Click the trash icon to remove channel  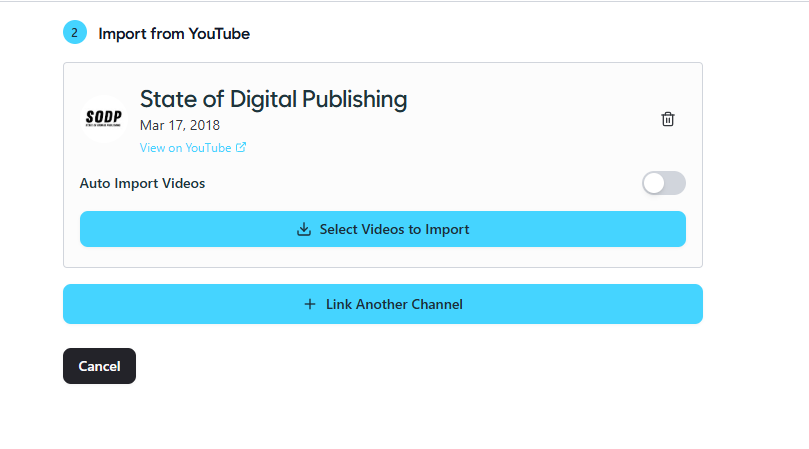(x=668, y=119)
